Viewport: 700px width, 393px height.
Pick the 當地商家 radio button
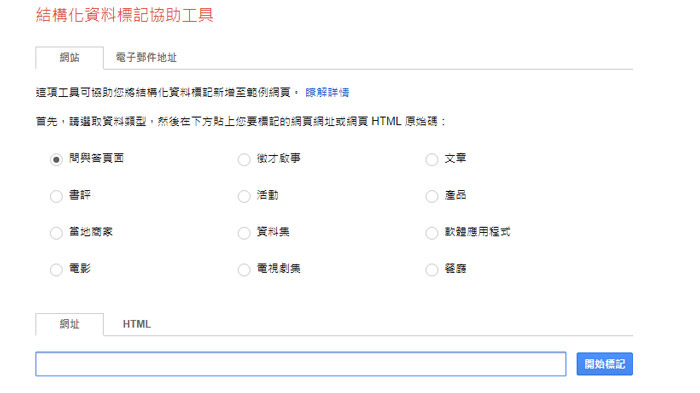[x=56, y=233]
